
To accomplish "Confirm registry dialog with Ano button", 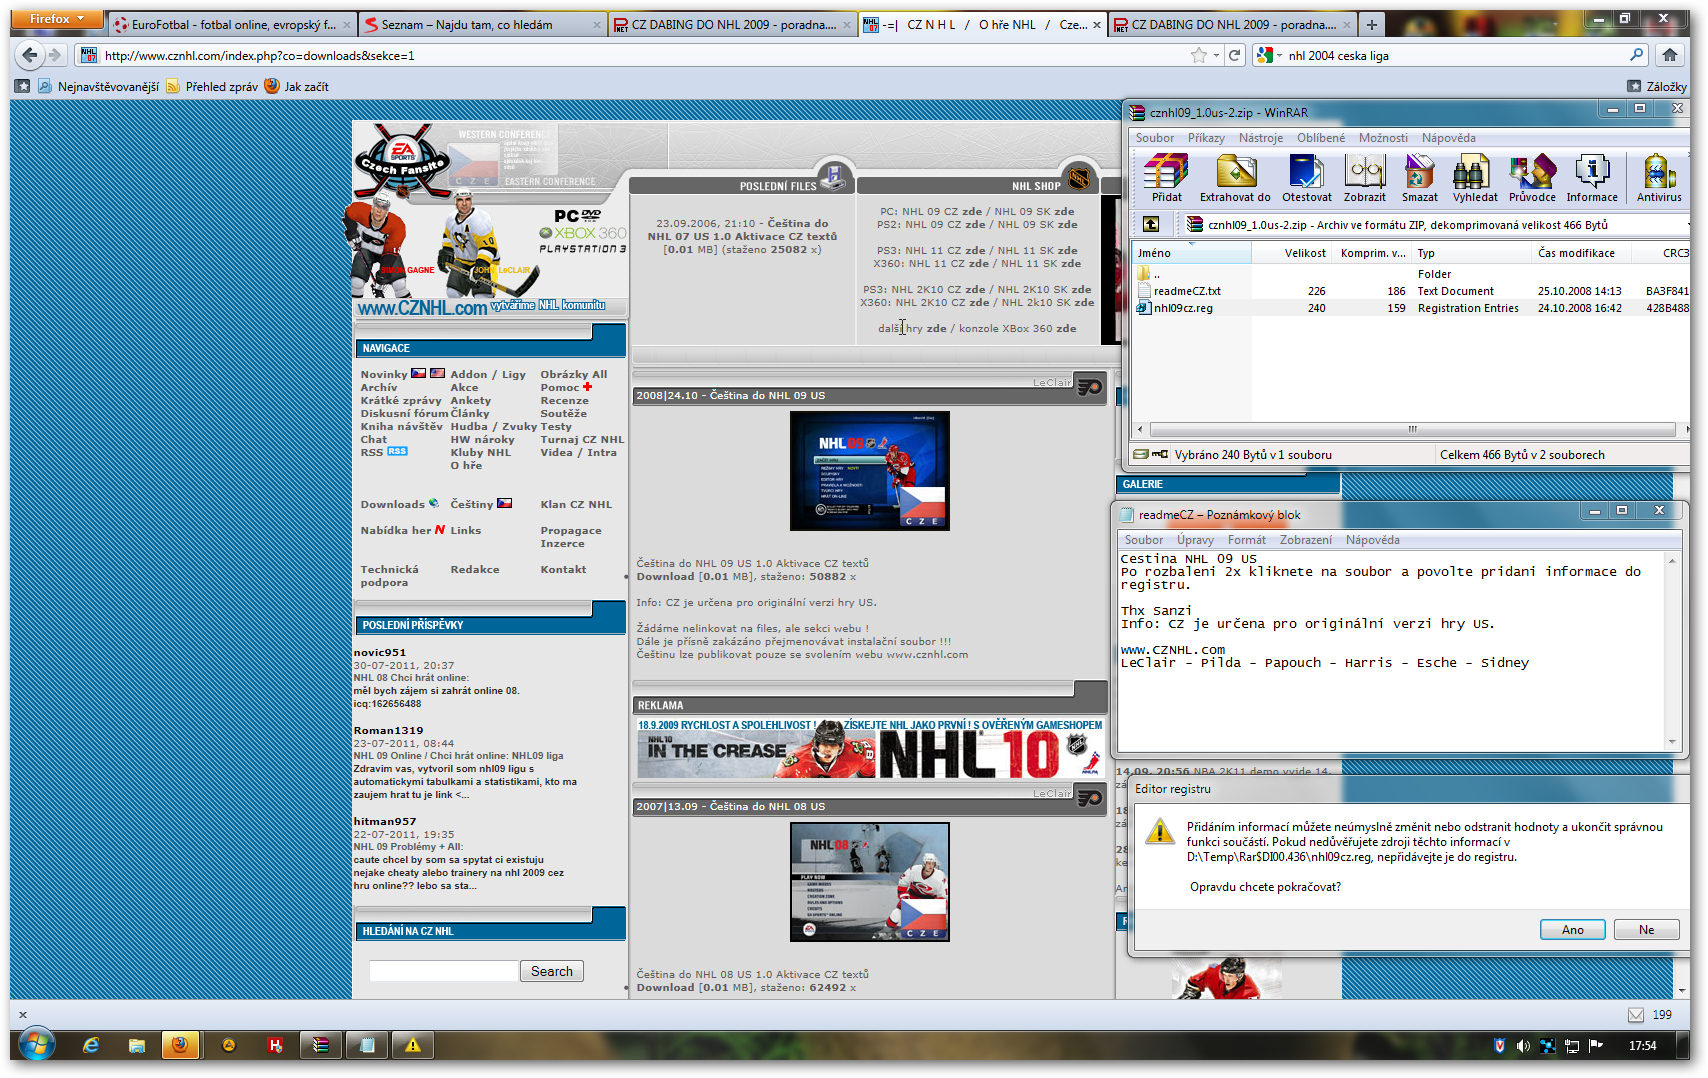I will [1572, 930].
